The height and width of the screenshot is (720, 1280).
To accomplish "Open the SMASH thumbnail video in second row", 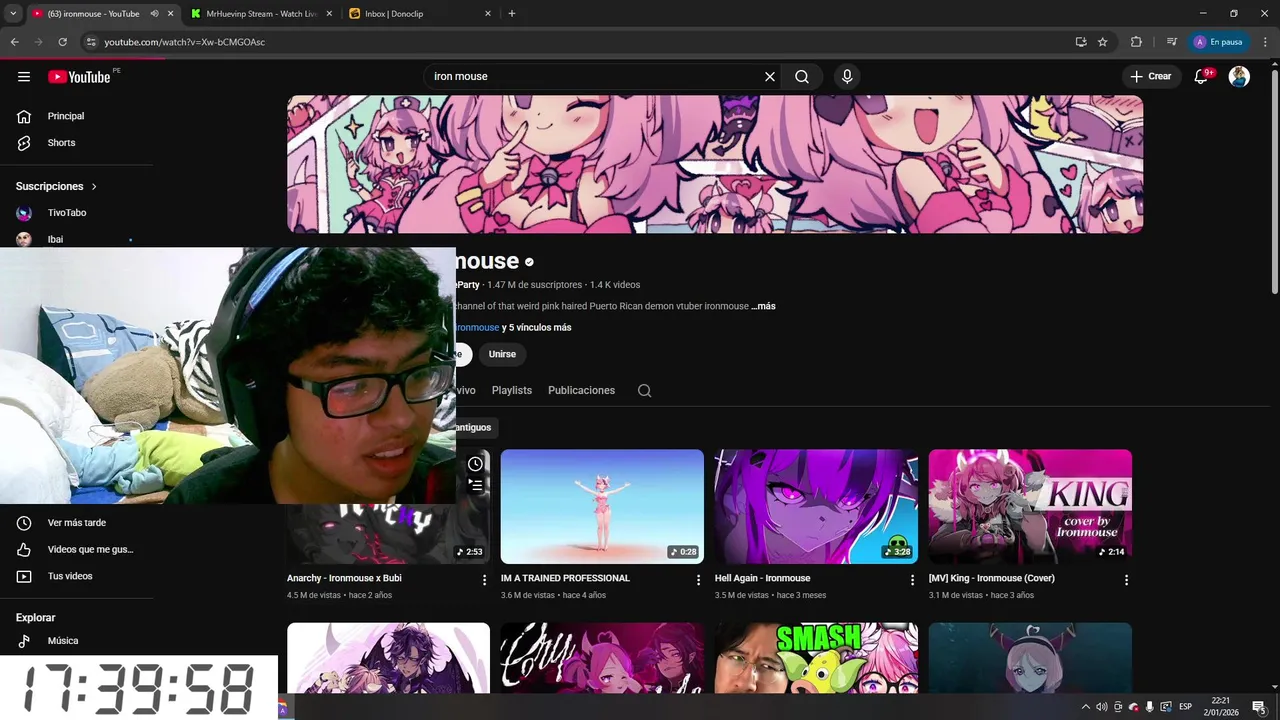I will [x=816, y=658].
